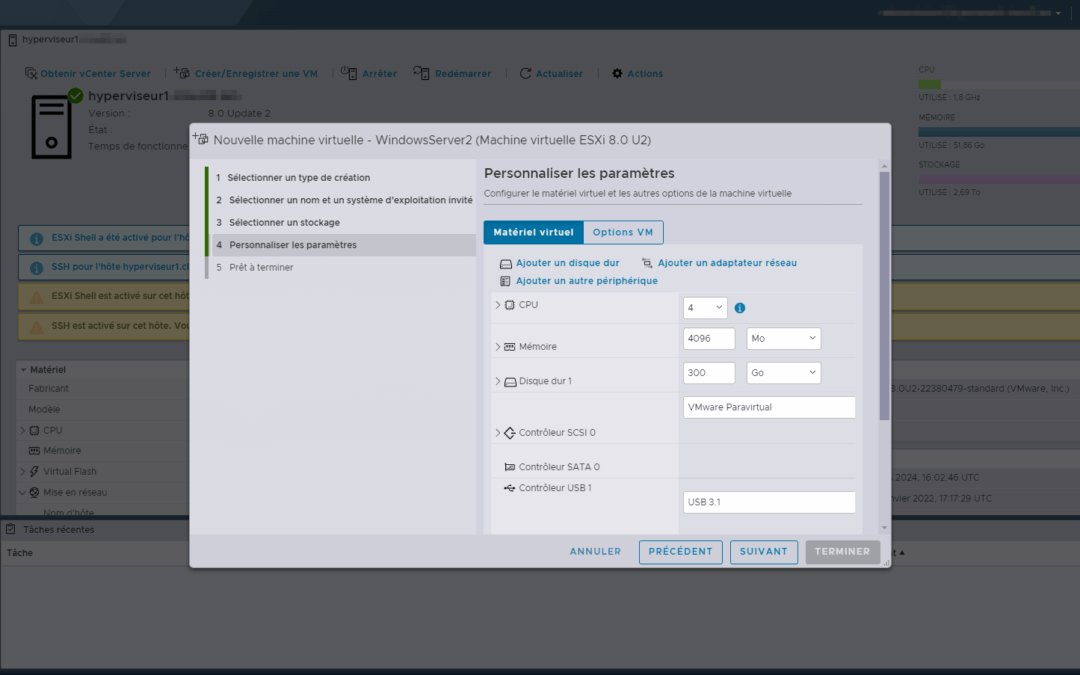The image size is (1080, 675).
Task: Collapse the Matériel section
Action: coord(23,370)
